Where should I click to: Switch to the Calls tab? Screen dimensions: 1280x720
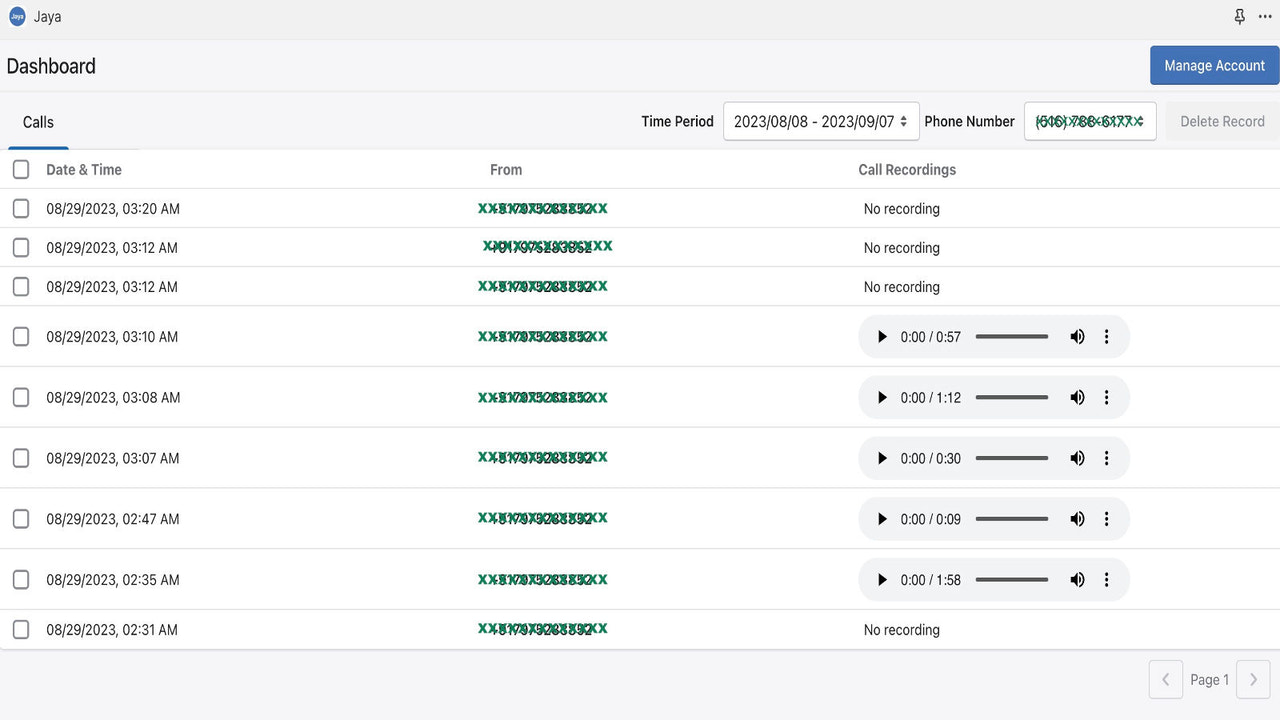click(x=38, y=121)
